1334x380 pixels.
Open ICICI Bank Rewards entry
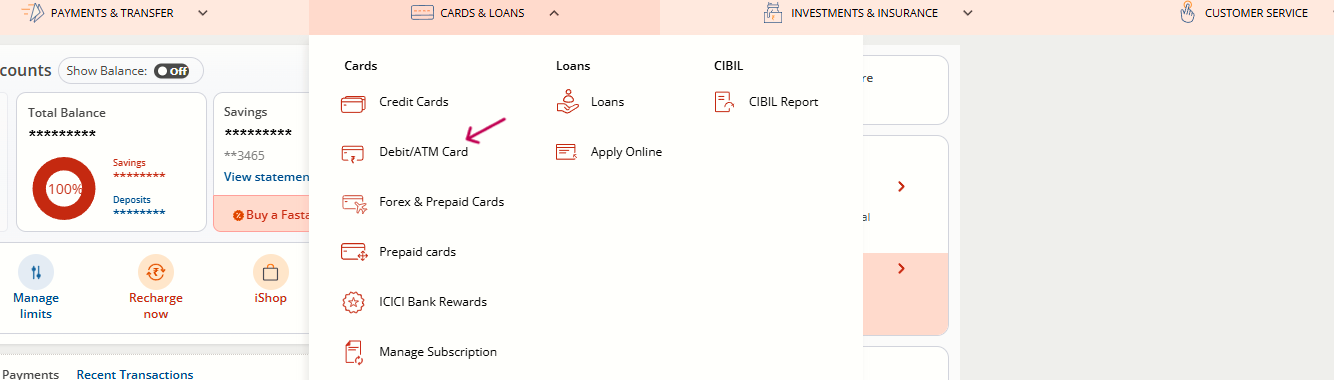(433, 302)
